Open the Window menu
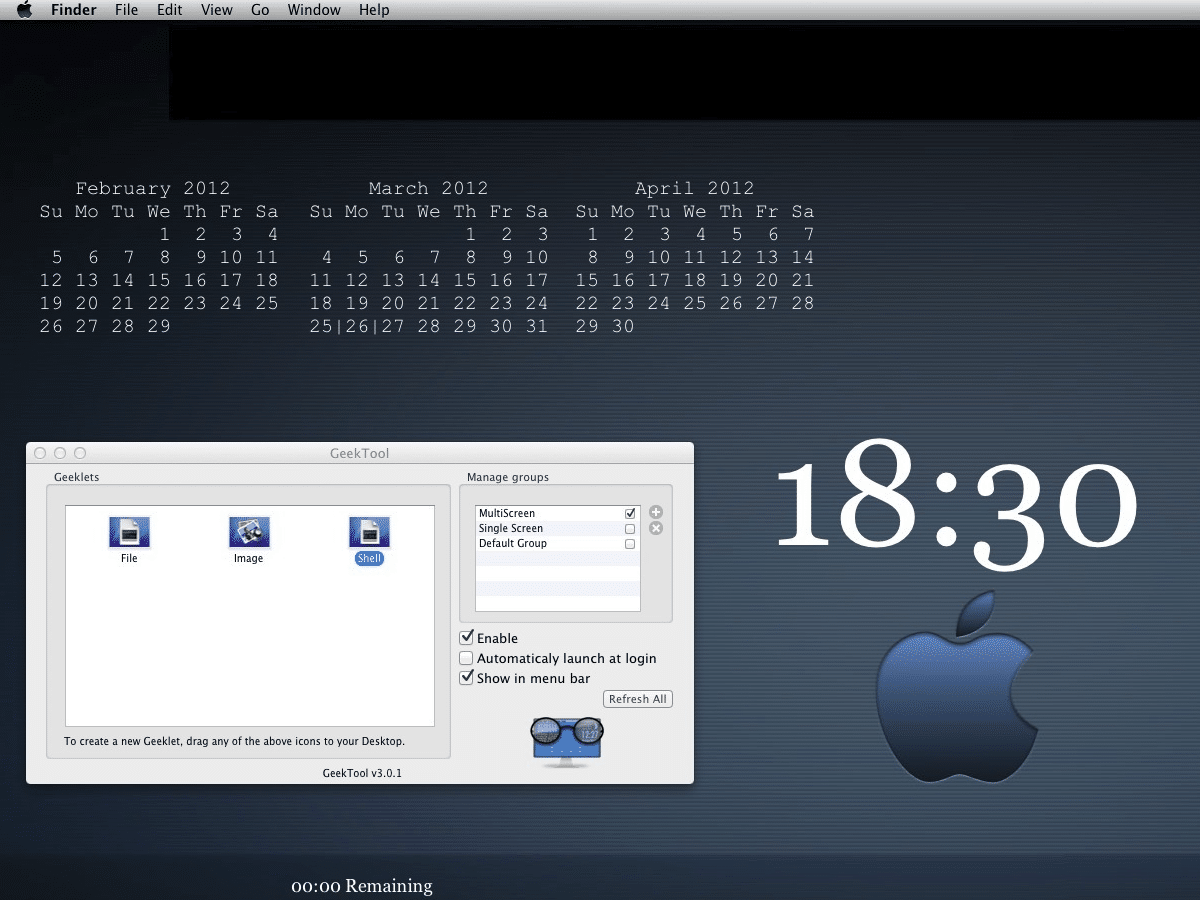The image size is (1200, 900). [313, 10]
